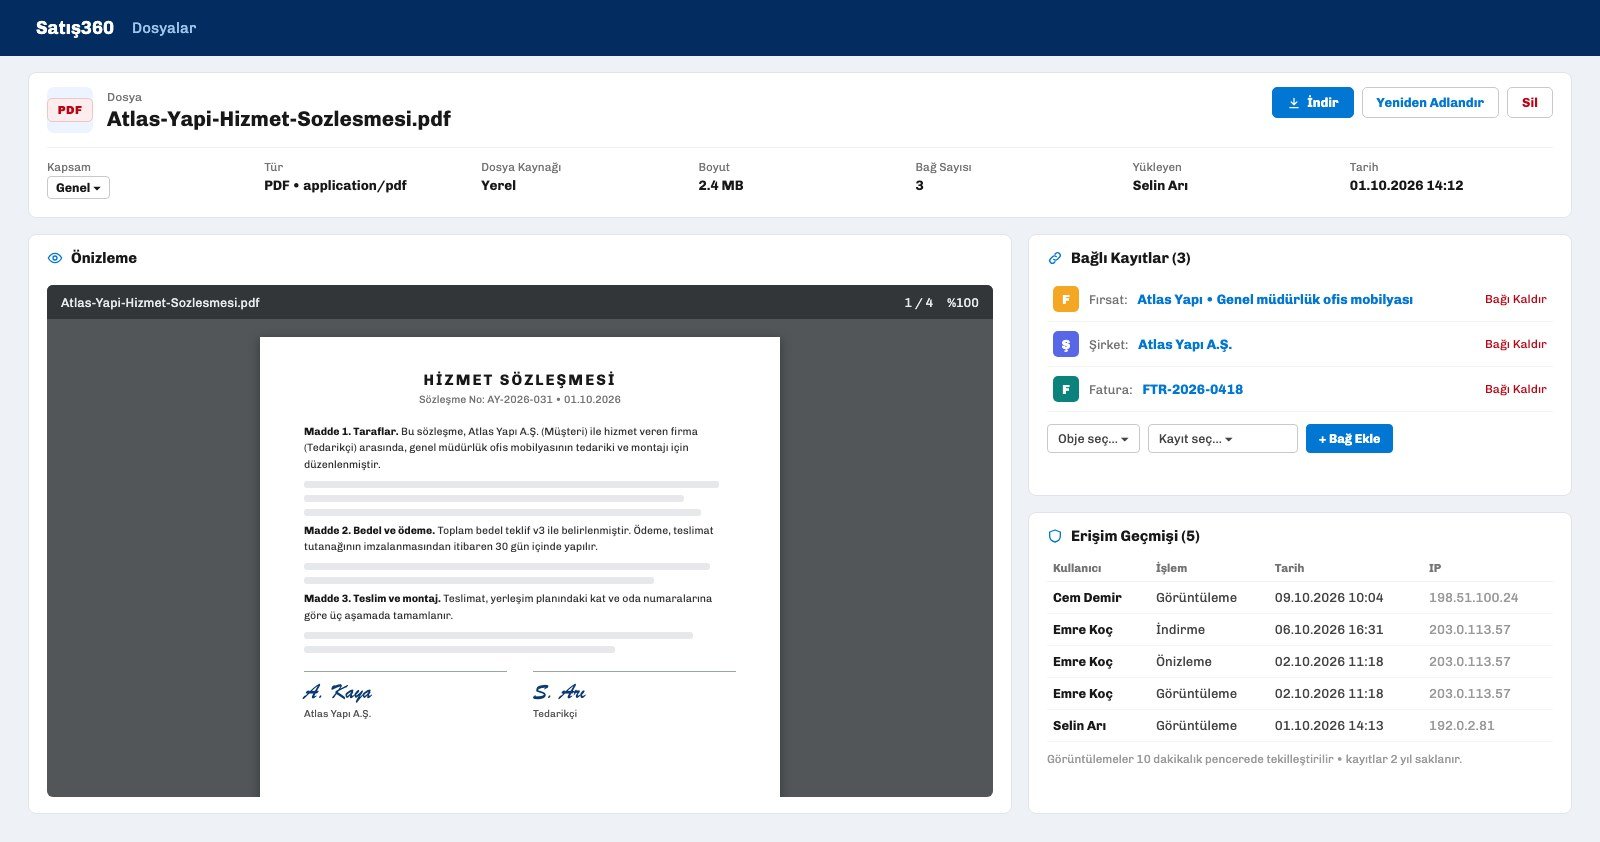Click the green Fatura record icon
Screen dimensions: 1600x842
coord(1066,389)
